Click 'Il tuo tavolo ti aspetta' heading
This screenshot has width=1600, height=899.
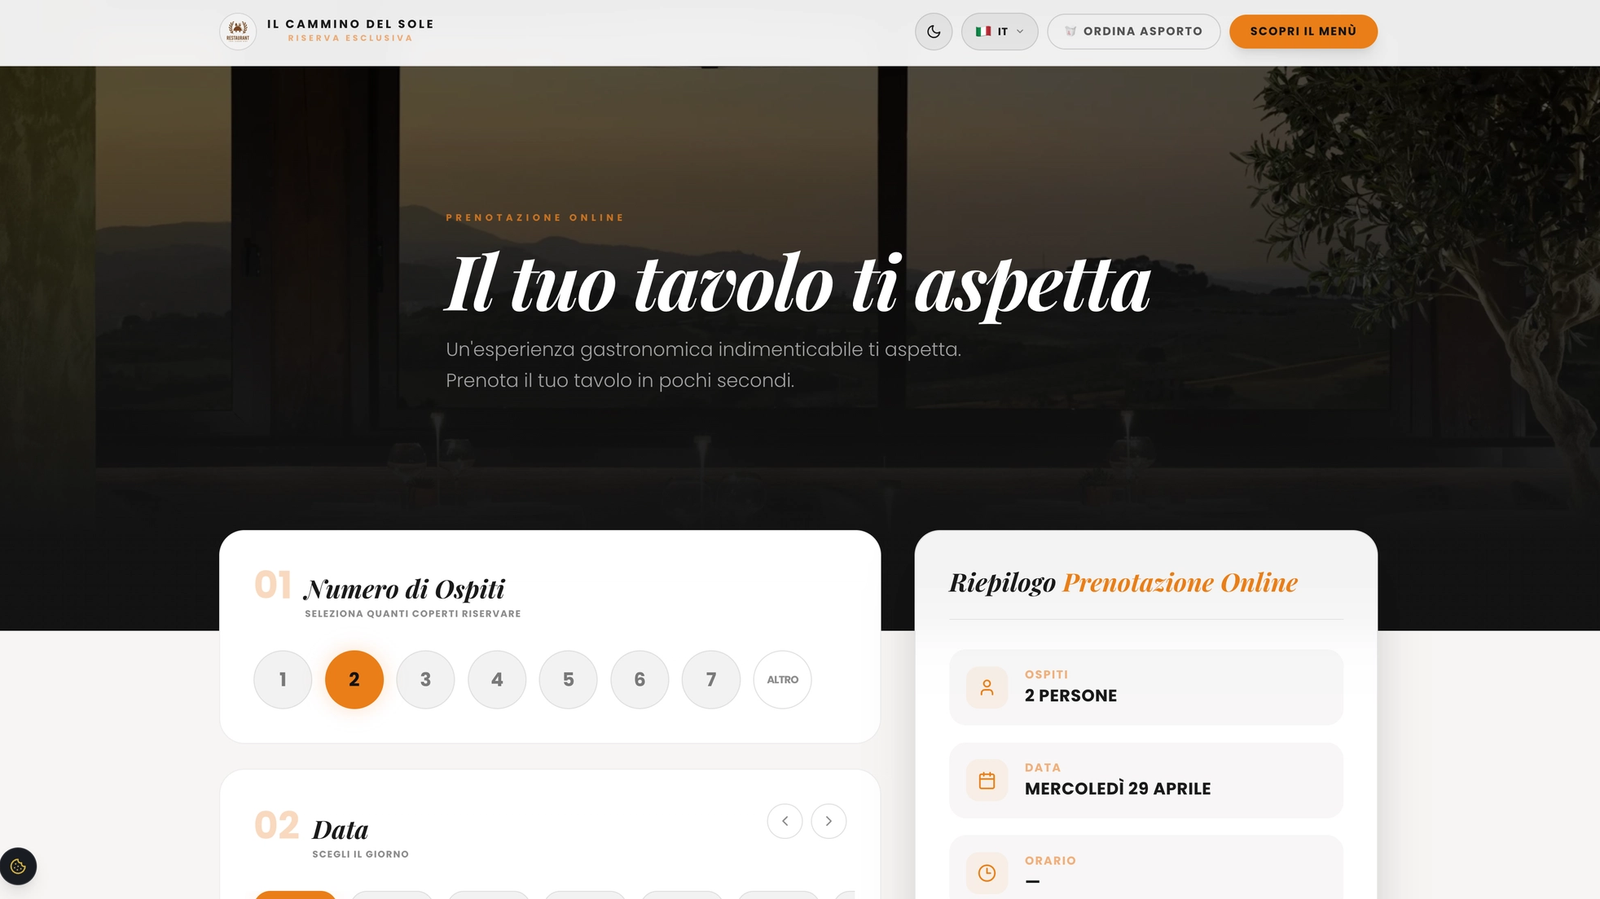pyautogui.click(x=798, y=285)
